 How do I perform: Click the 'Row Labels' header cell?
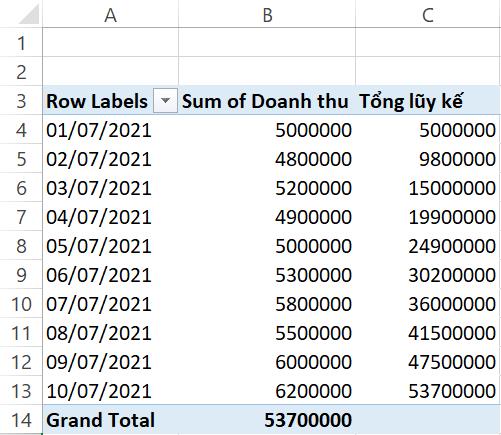point(110,101)
